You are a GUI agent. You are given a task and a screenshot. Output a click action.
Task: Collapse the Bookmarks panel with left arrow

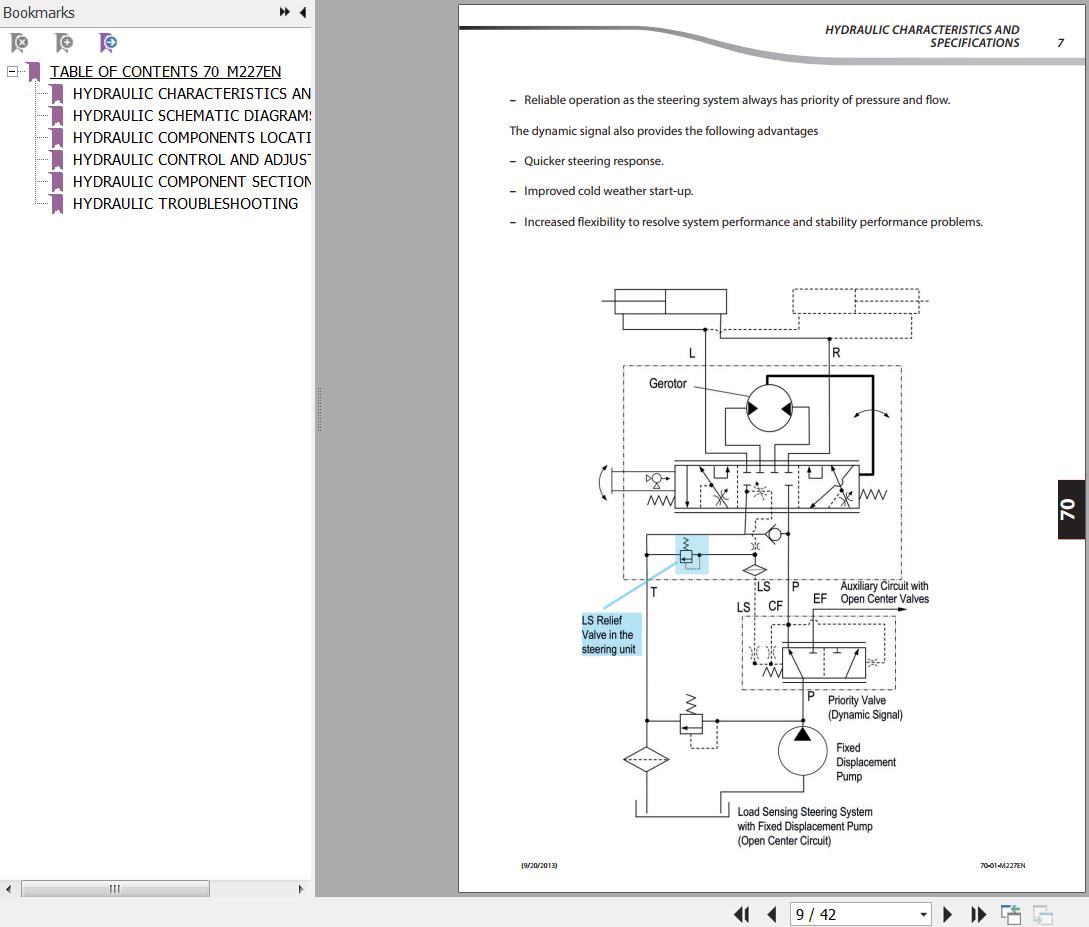pyautogui.click(x=303, y=12)
